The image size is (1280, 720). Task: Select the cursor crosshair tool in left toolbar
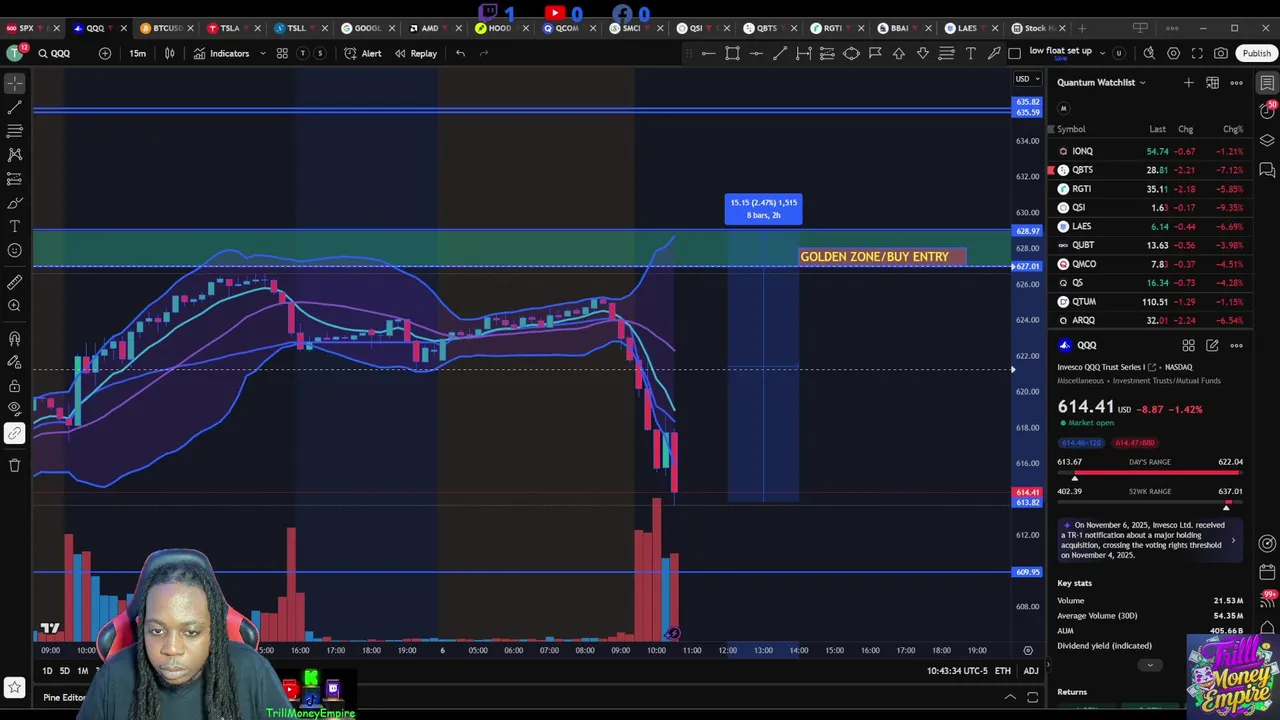[14, 84]
